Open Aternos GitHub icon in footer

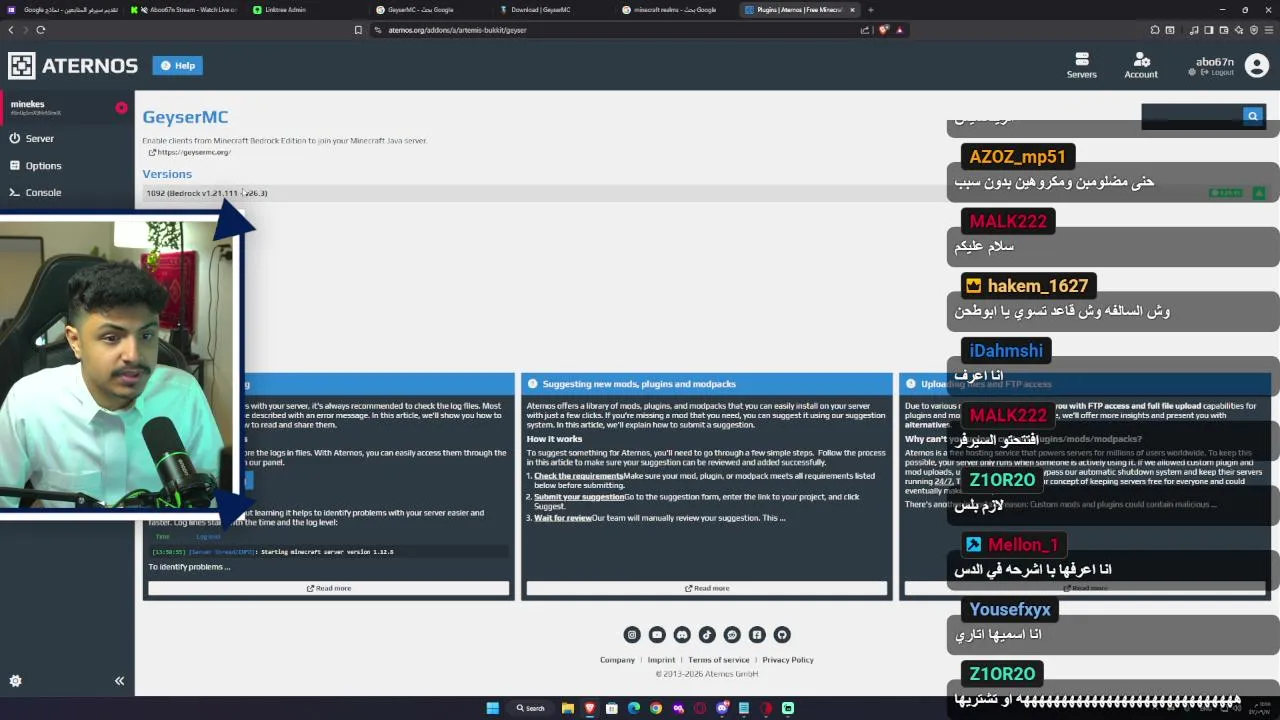(782, 635)
